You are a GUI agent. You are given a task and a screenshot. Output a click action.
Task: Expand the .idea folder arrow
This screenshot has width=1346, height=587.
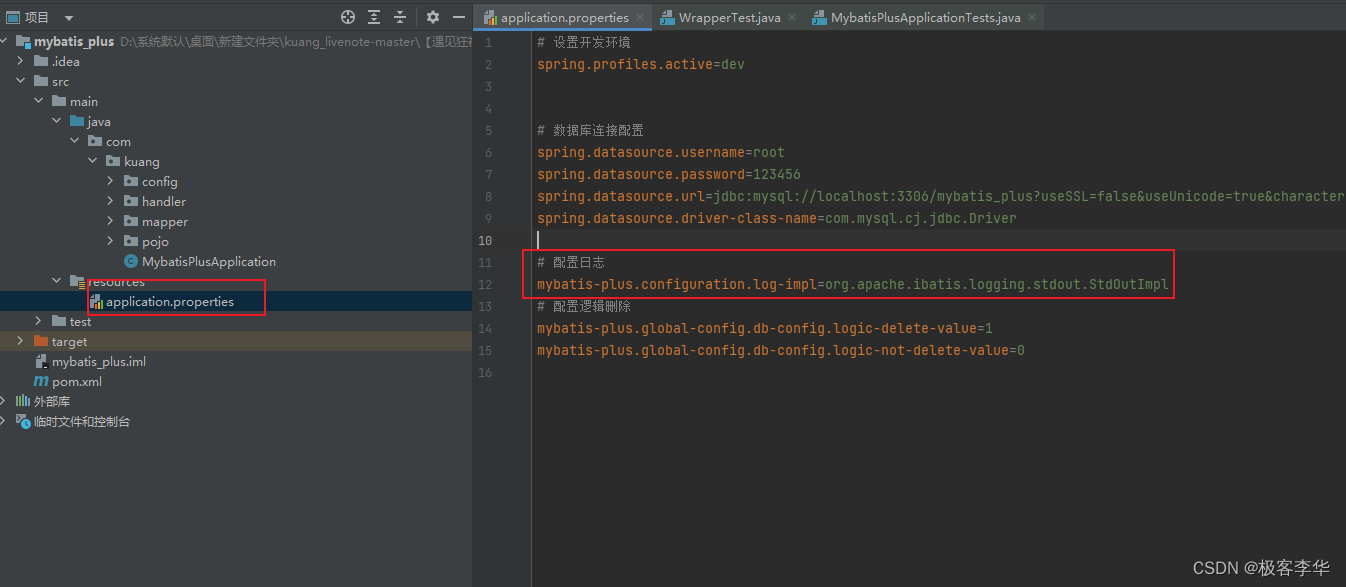pyautogui.click(x=21, y=61)
